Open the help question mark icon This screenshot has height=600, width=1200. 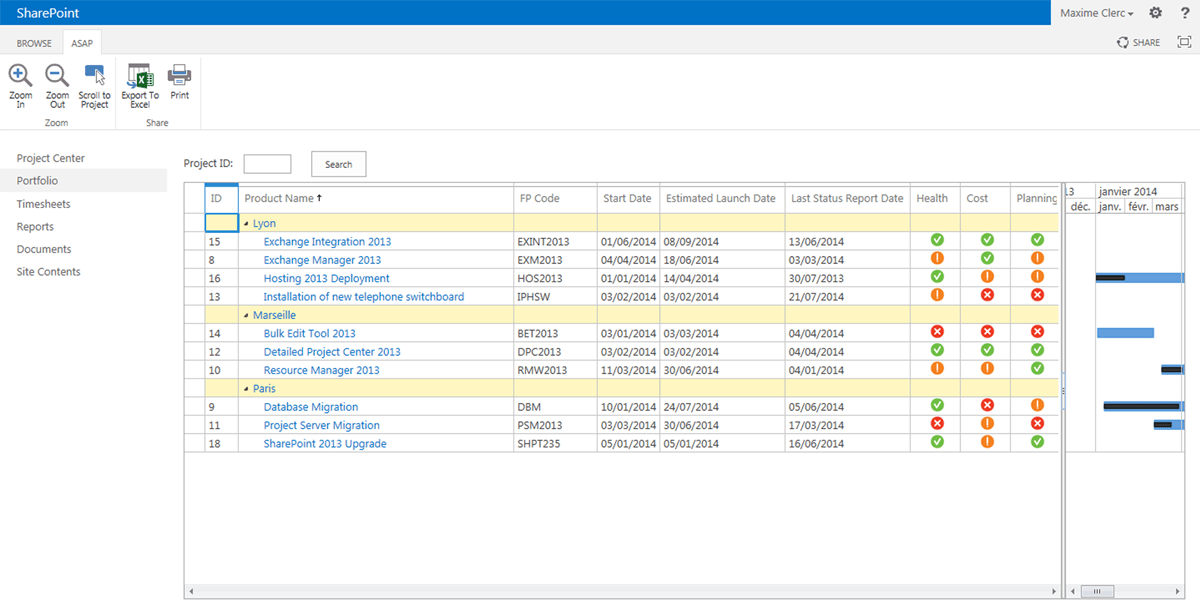[x=1183, y=13]
